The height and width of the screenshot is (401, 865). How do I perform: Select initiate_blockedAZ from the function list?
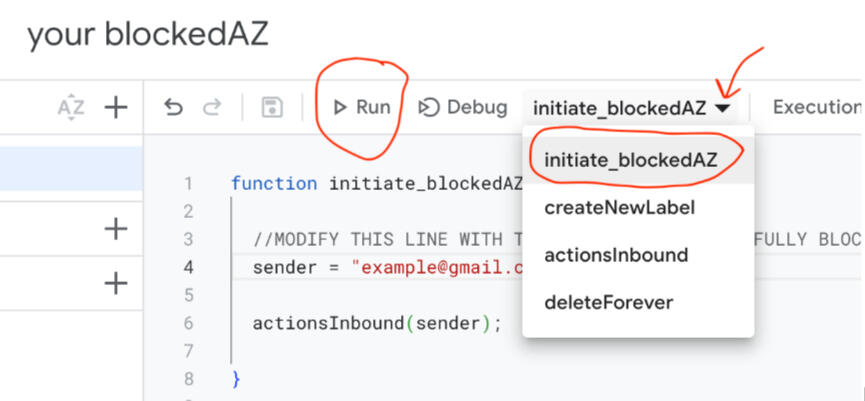point(630,160)
